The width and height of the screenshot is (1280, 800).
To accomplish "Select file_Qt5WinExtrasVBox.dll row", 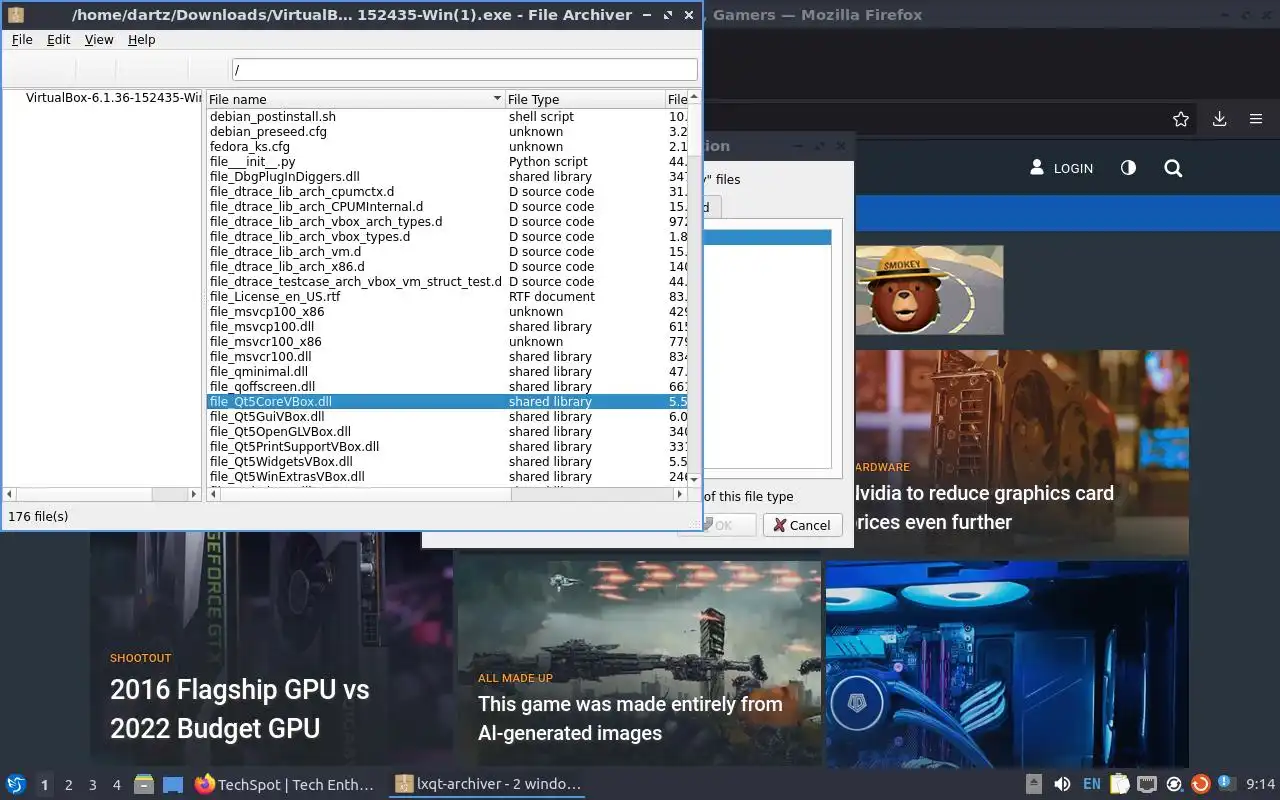I will pos(447,477).
